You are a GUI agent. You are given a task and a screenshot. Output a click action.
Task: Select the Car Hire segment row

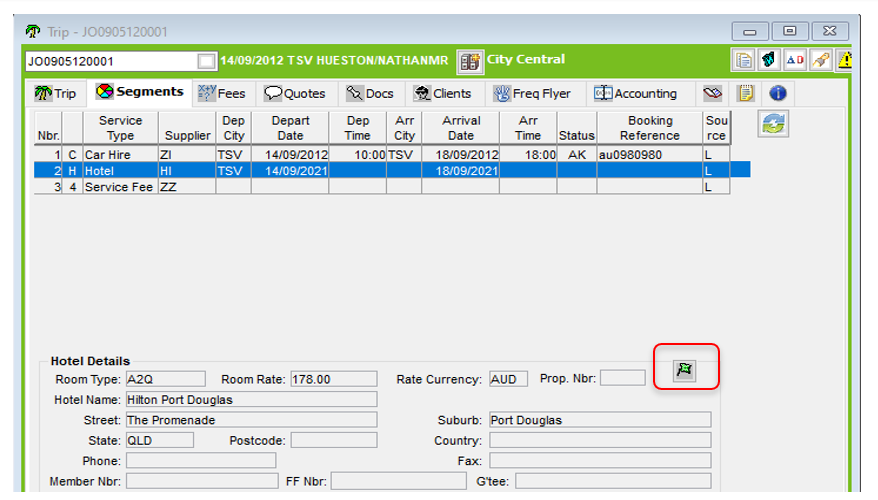point(120,155)
